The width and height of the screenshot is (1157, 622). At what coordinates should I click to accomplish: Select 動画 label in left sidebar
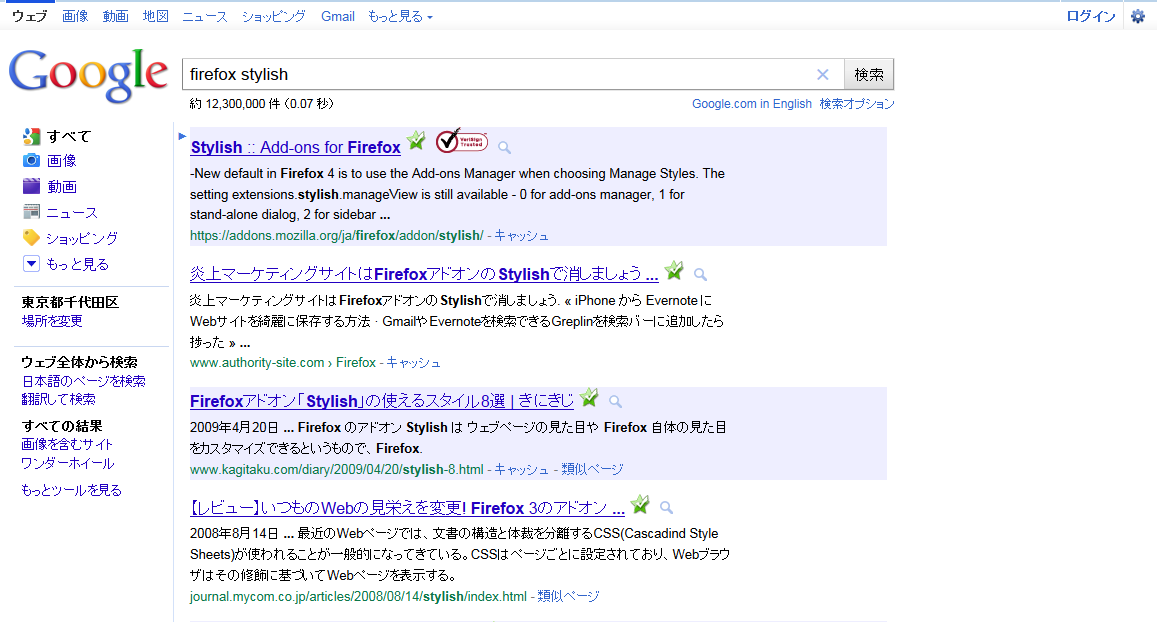[61, 187]
